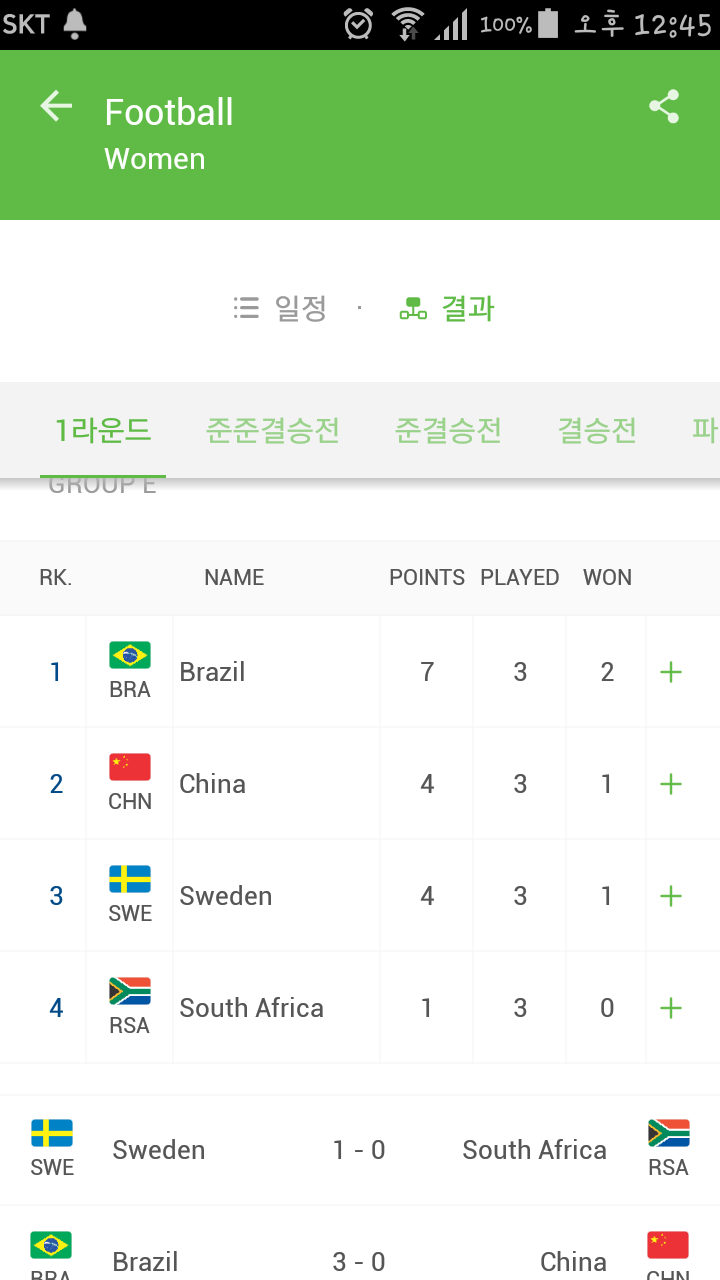Screen dimensions: 720x1280
Task: Expand Brazil row with plus icon
Action: pyautogui.click(x=671, y=672)
